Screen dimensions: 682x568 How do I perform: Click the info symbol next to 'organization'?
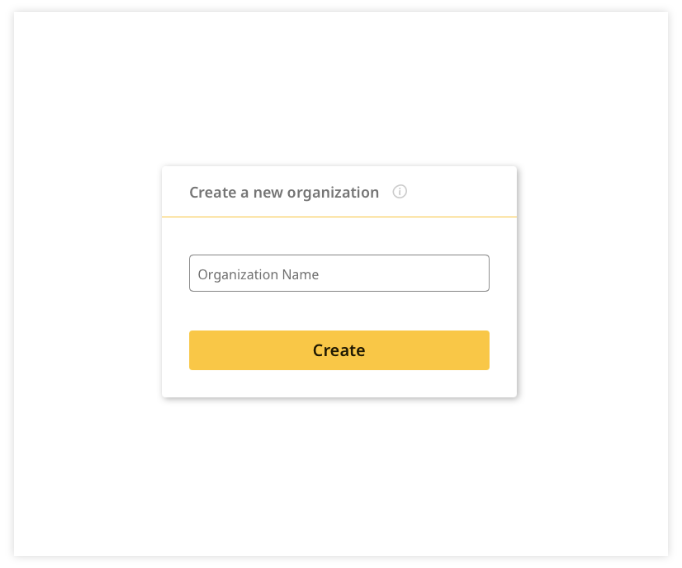399,191
